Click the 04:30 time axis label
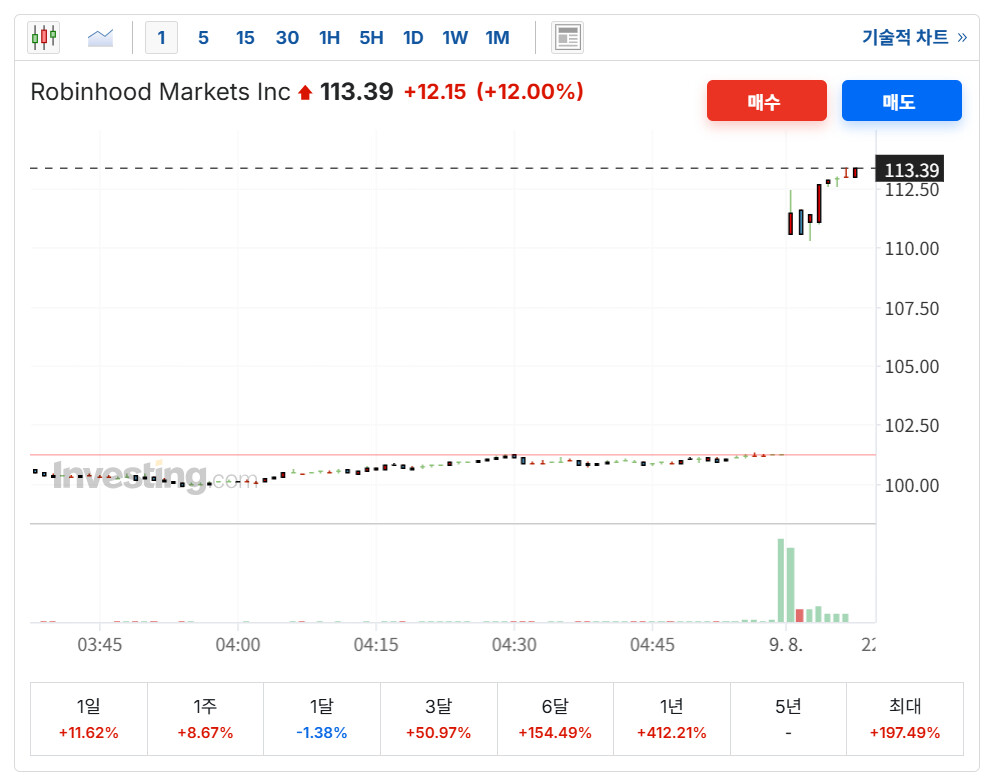 tap(514, 645)
